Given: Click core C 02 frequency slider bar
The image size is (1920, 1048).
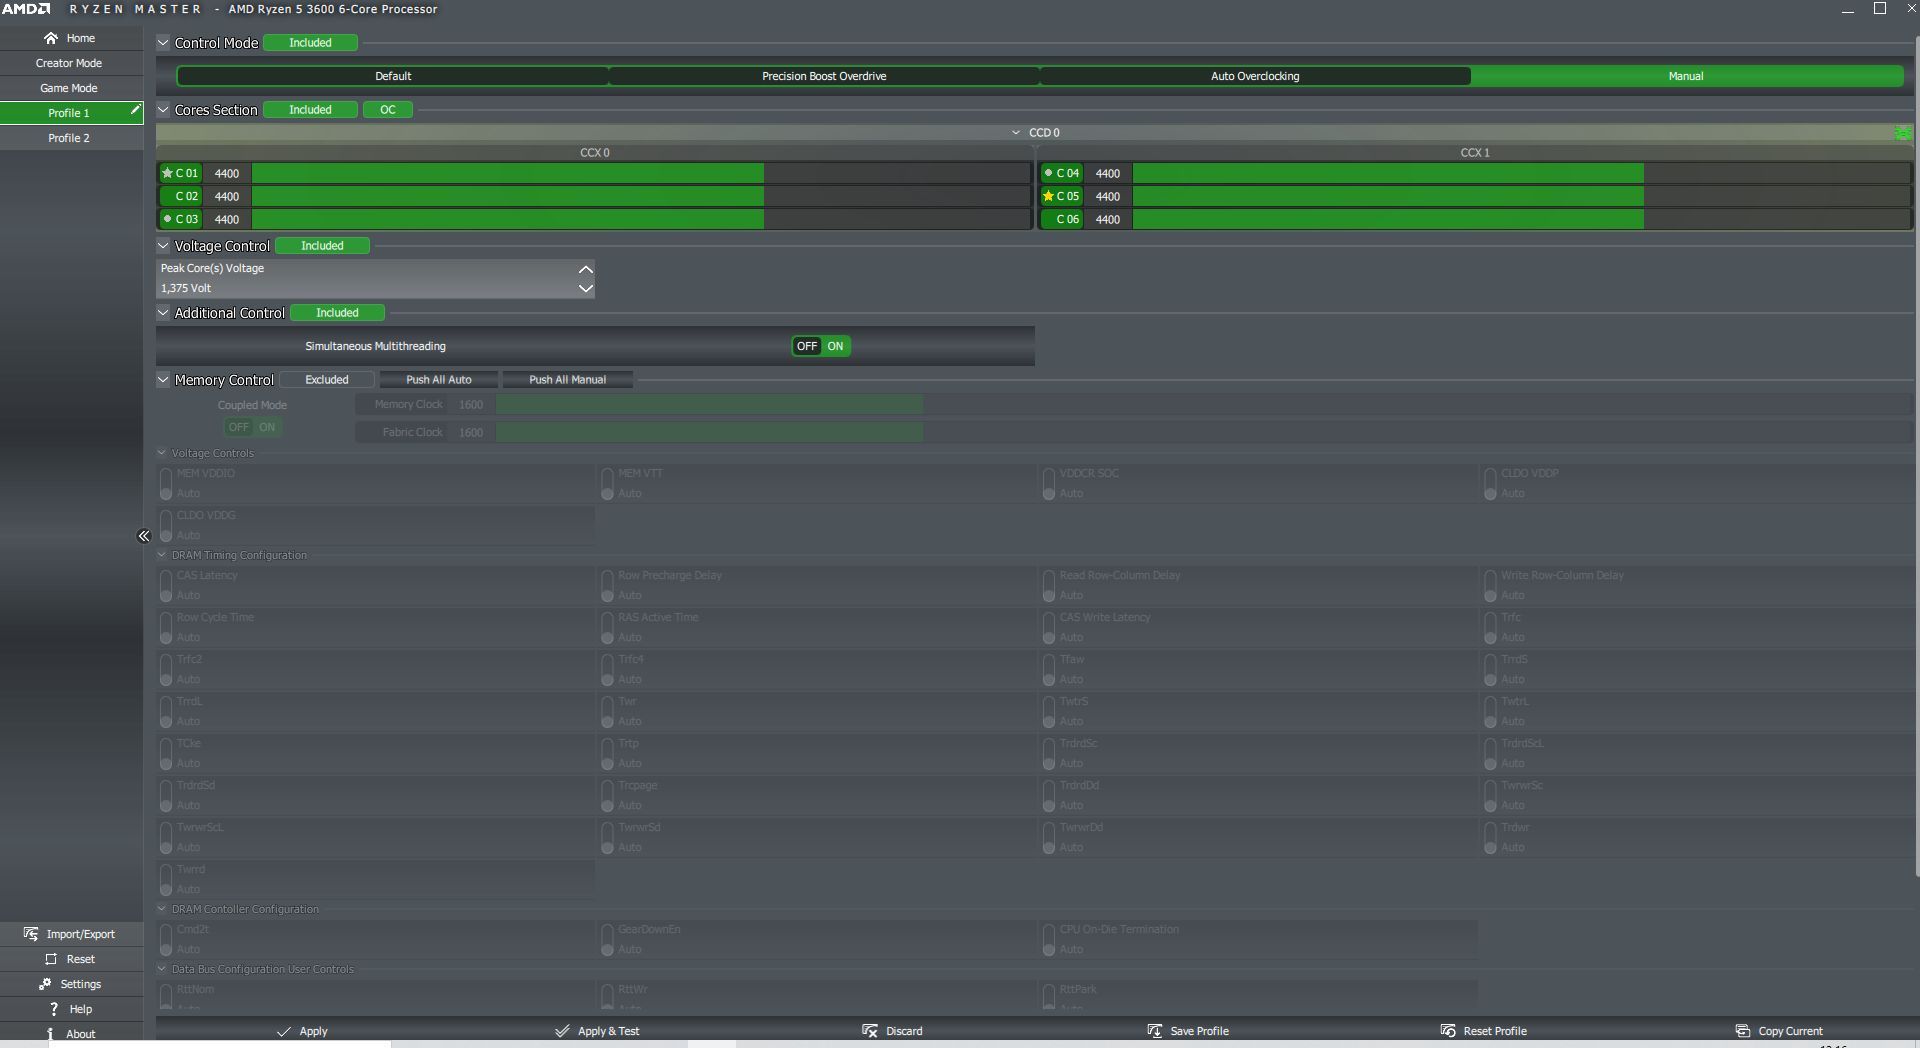Looking at the screenshot, I should tap(641, 196).
